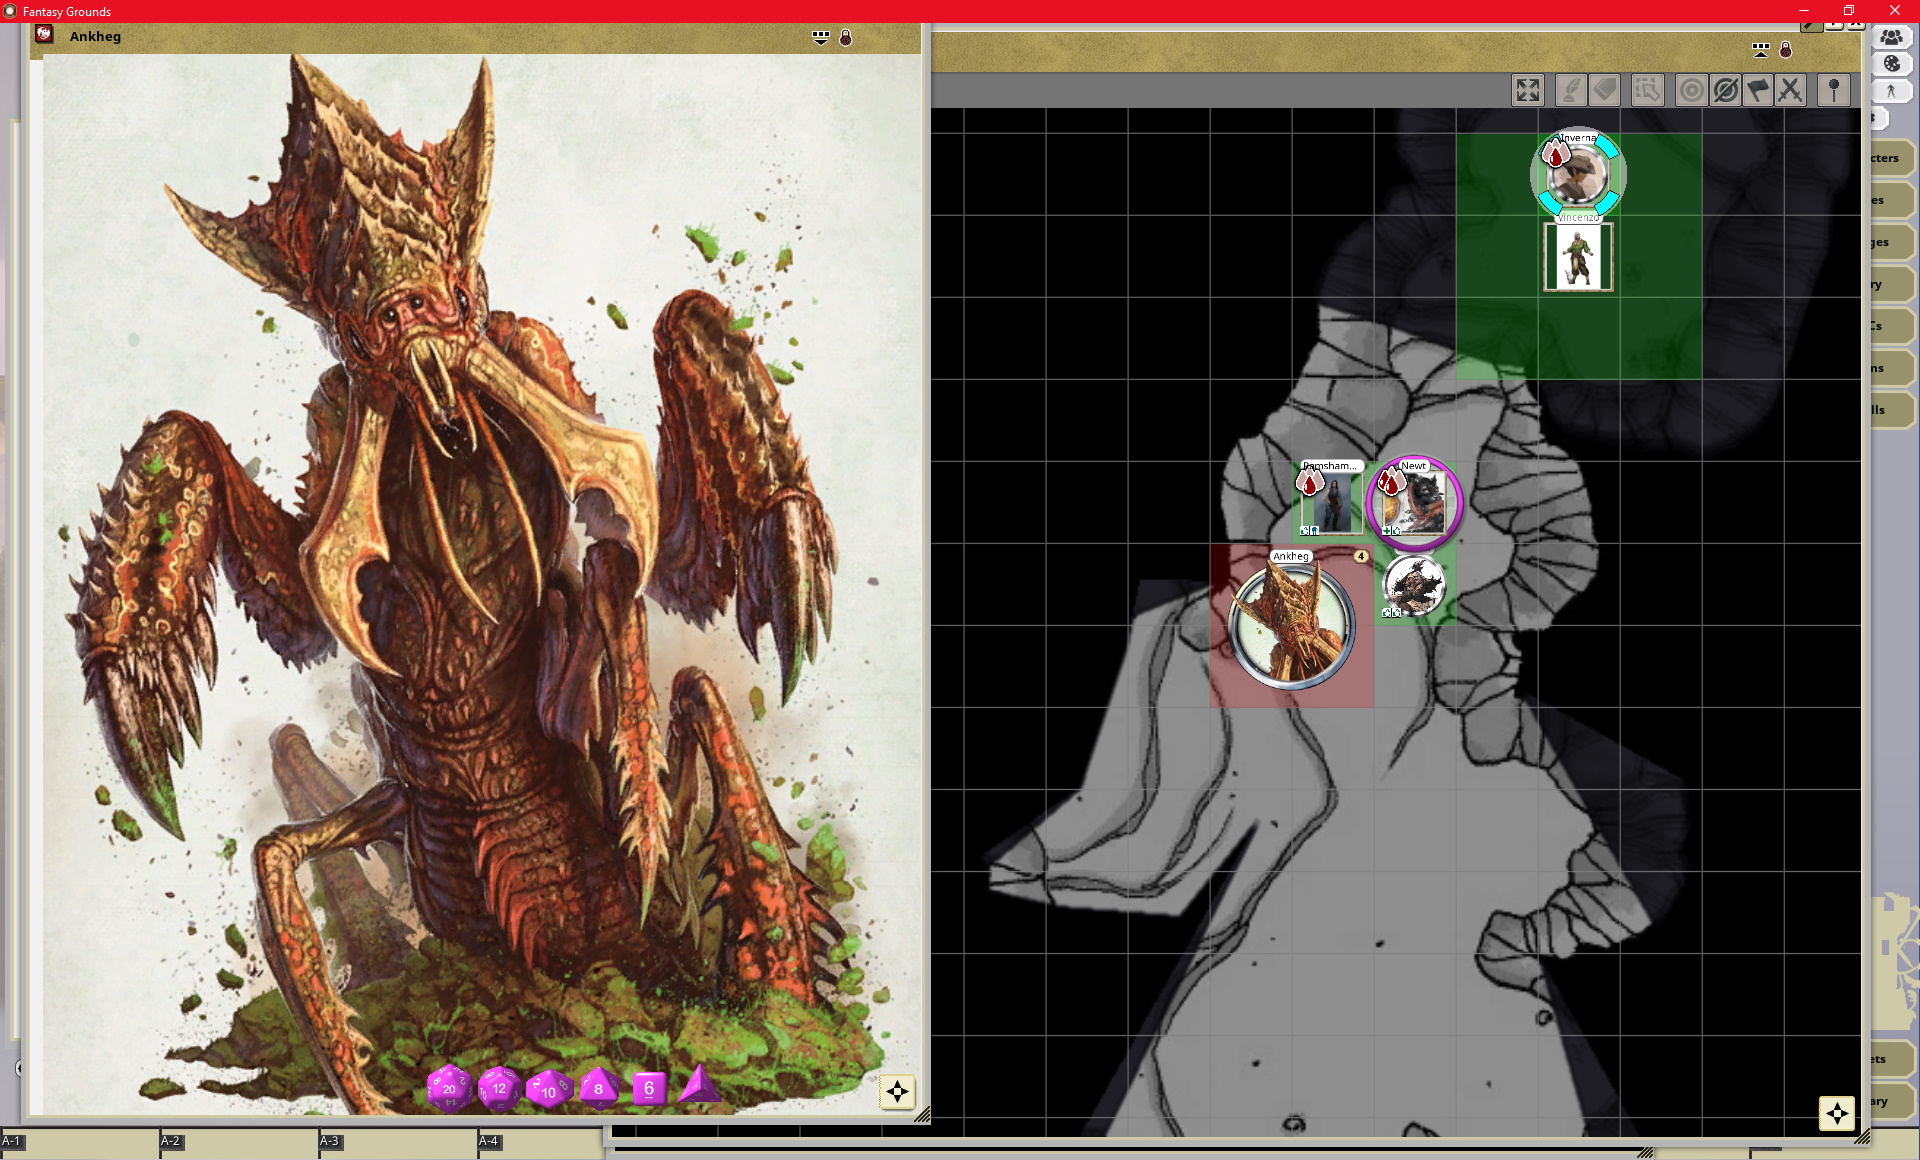Open the color palette sidebar icon
The width and height of the screenshot is (1920, 1160).
pyautogui.click(x=1891, y=63)
